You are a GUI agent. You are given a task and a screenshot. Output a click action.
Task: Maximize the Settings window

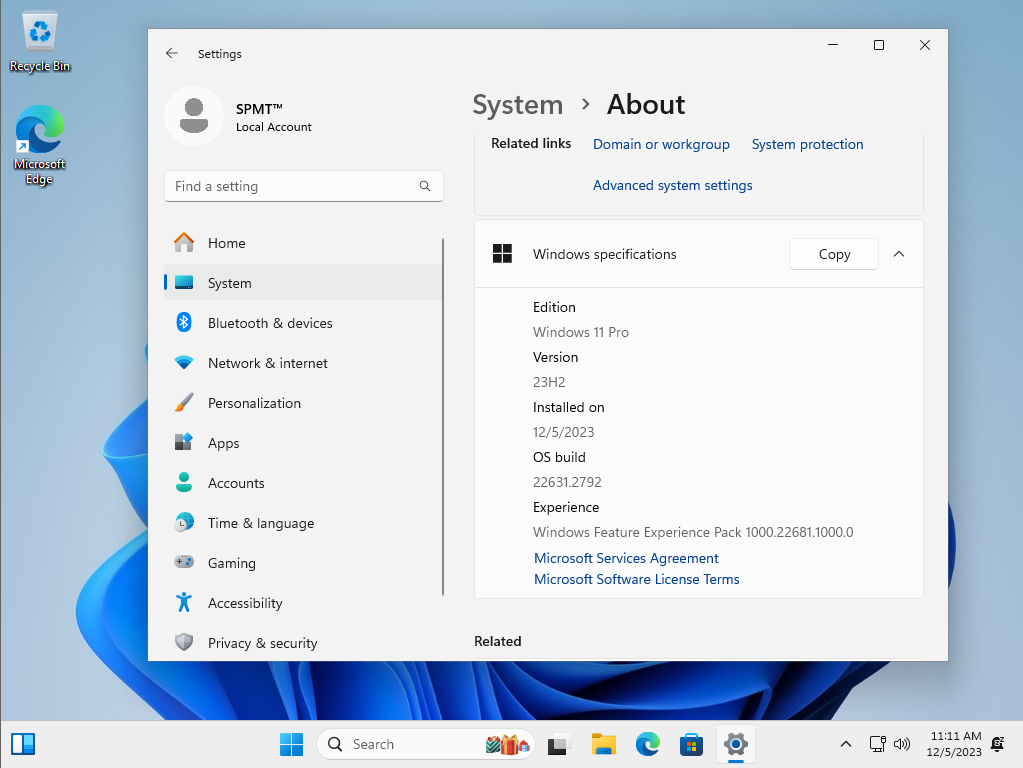pos(879,45)
